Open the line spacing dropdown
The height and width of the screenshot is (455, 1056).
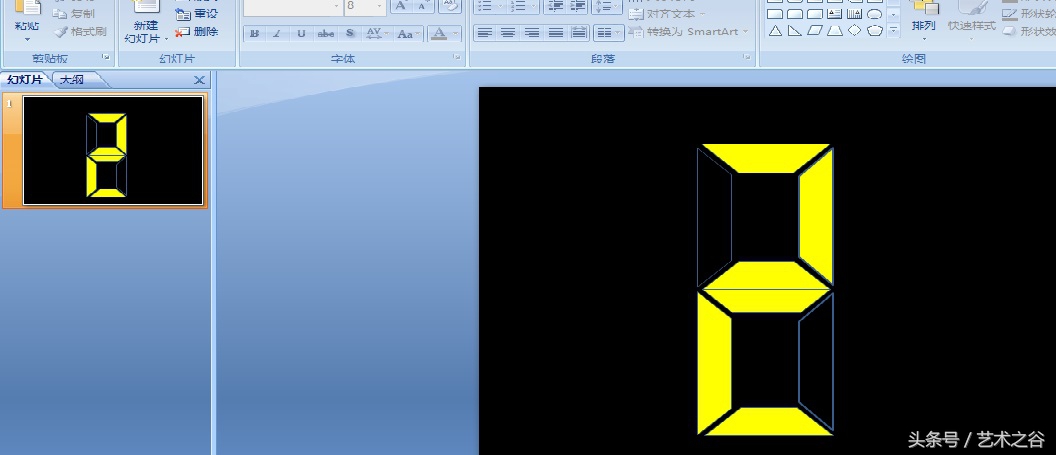pyautogui.click(x=607, y=6)
